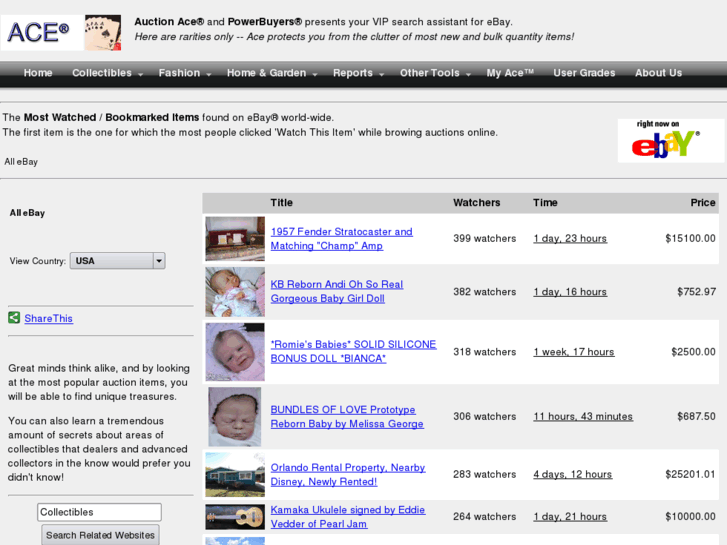Click the 264 watchers cell
The width and height of the screenshot is (727, 545).
click(x=485, y=517)
